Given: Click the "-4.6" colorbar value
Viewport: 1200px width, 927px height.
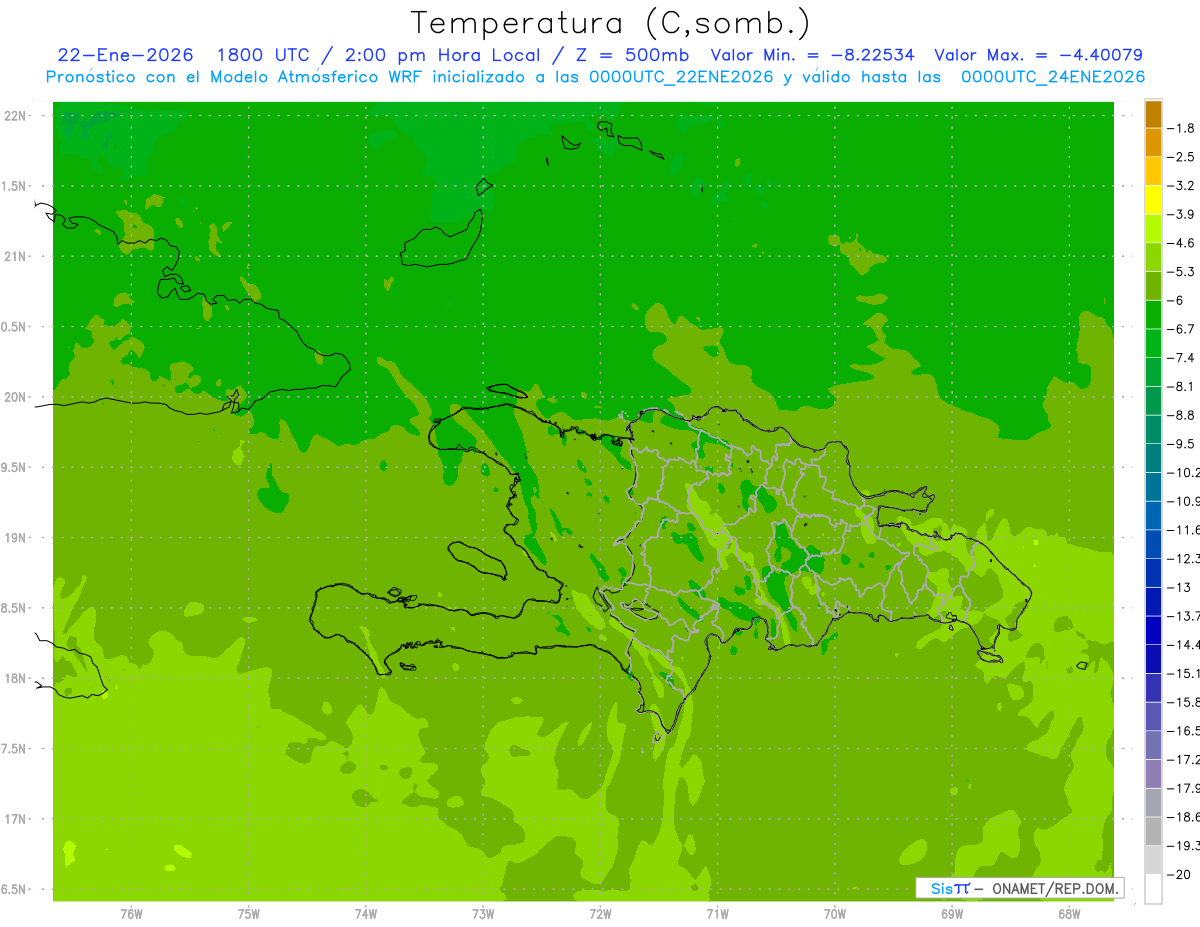Looking at the screenshot, I should (1182, 243).
